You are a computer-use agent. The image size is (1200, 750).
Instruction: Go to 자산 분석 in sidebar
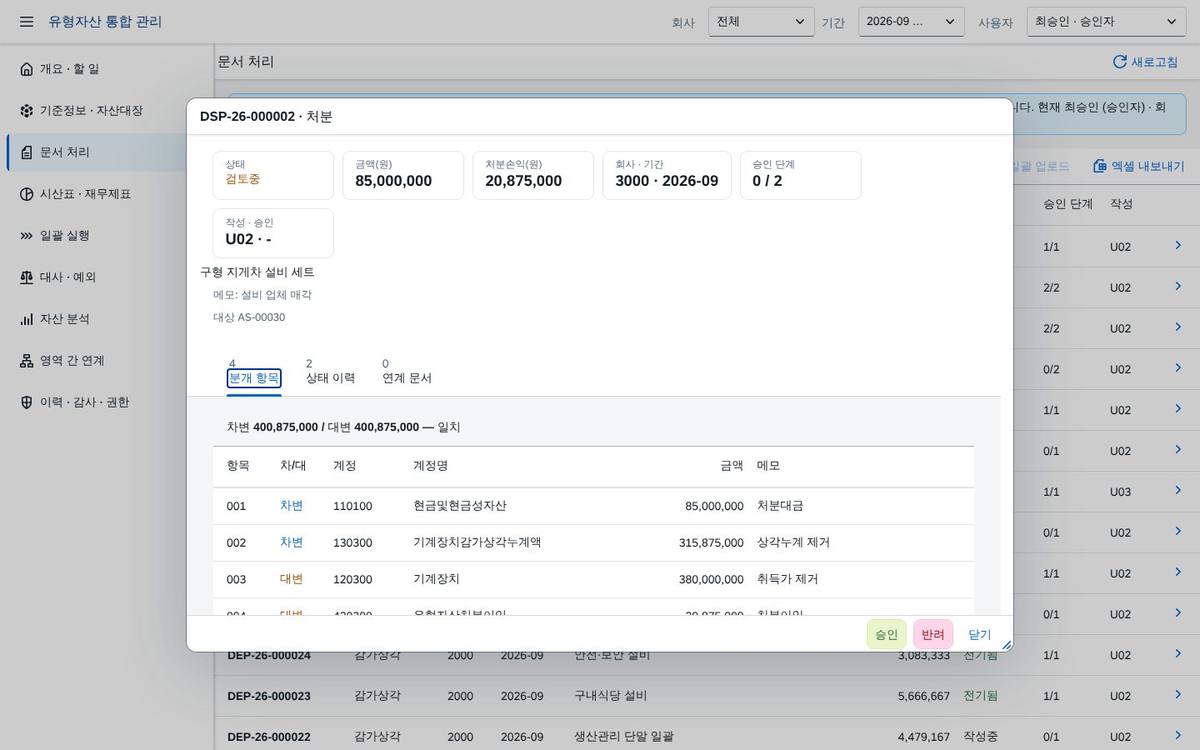[x=107, y=319]
